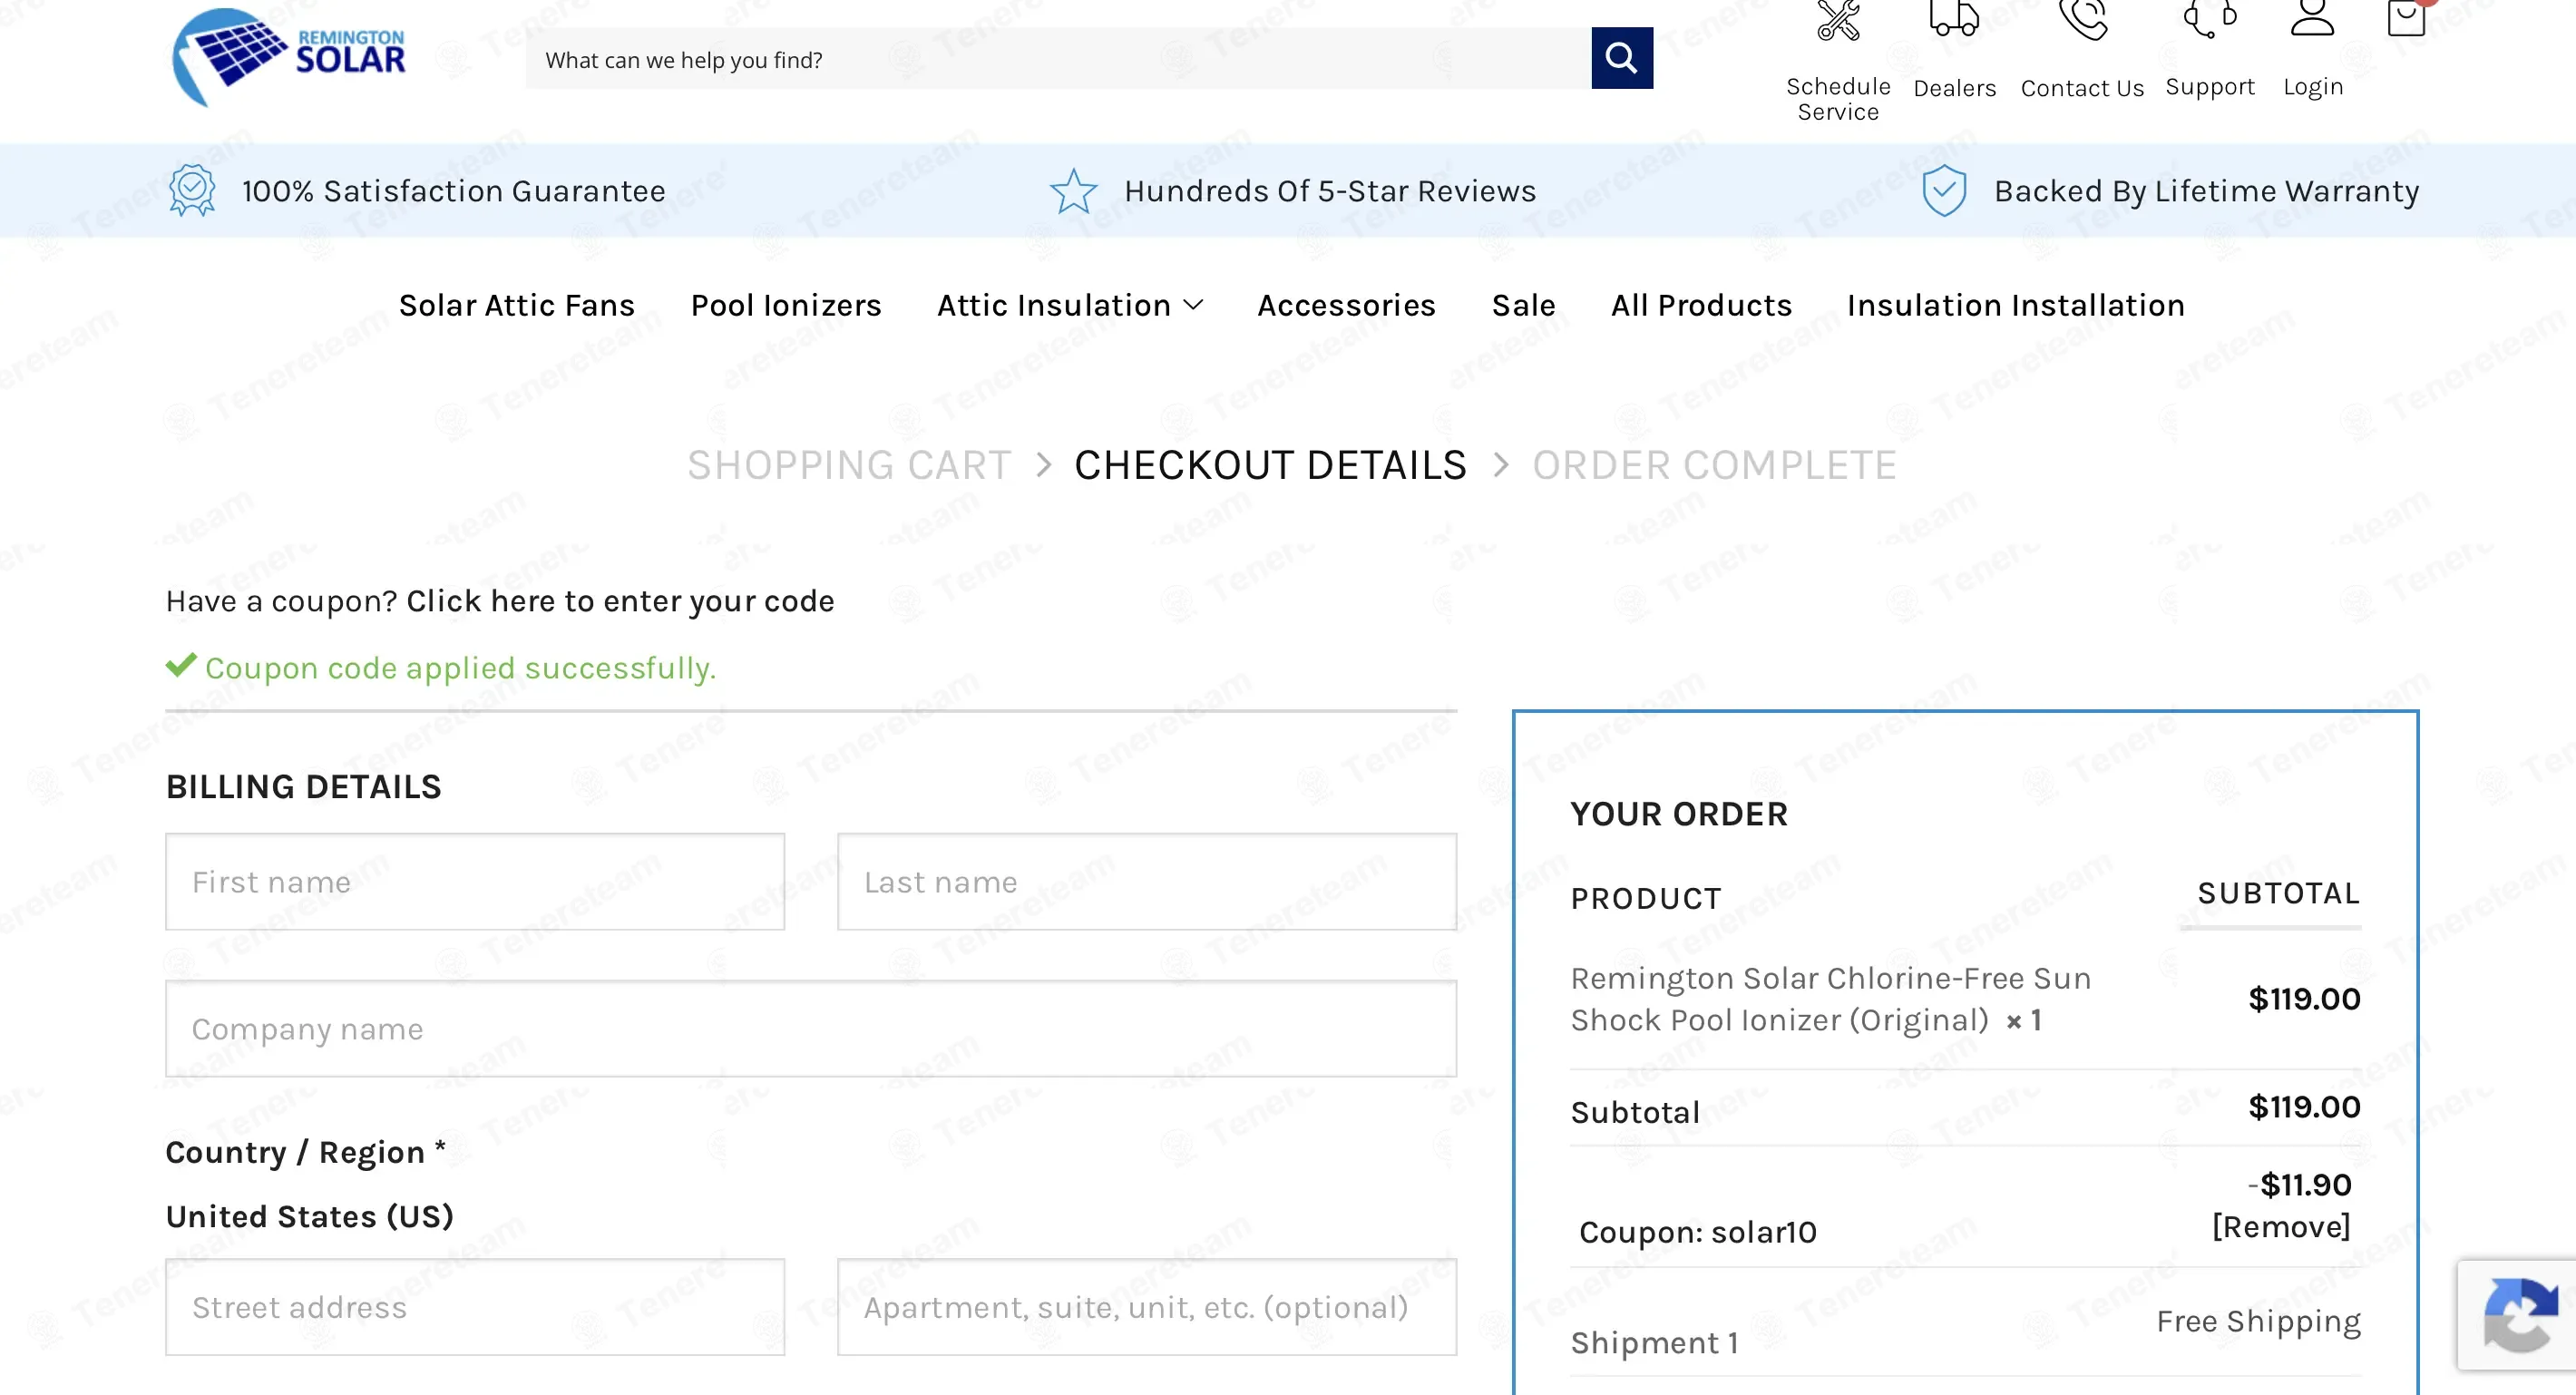Click the Coupon: solar10 label
This screenshot has height=1395, width=2576.
tap(1698, 1232)
